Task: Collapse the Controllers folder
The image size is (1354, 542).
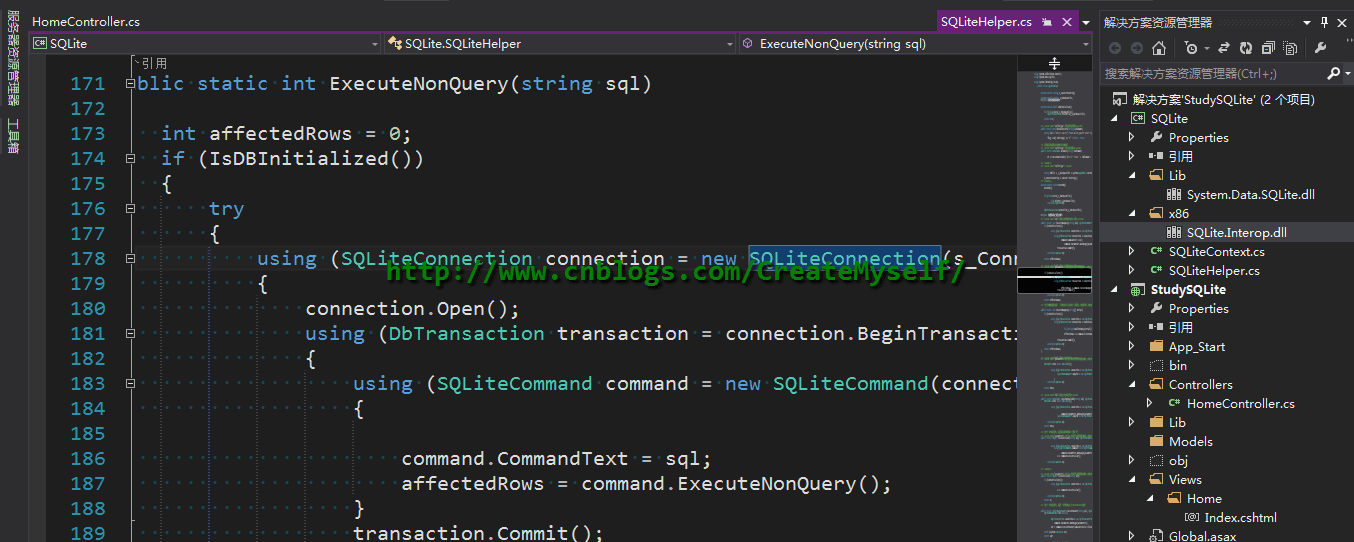Action: [1132, 384]
